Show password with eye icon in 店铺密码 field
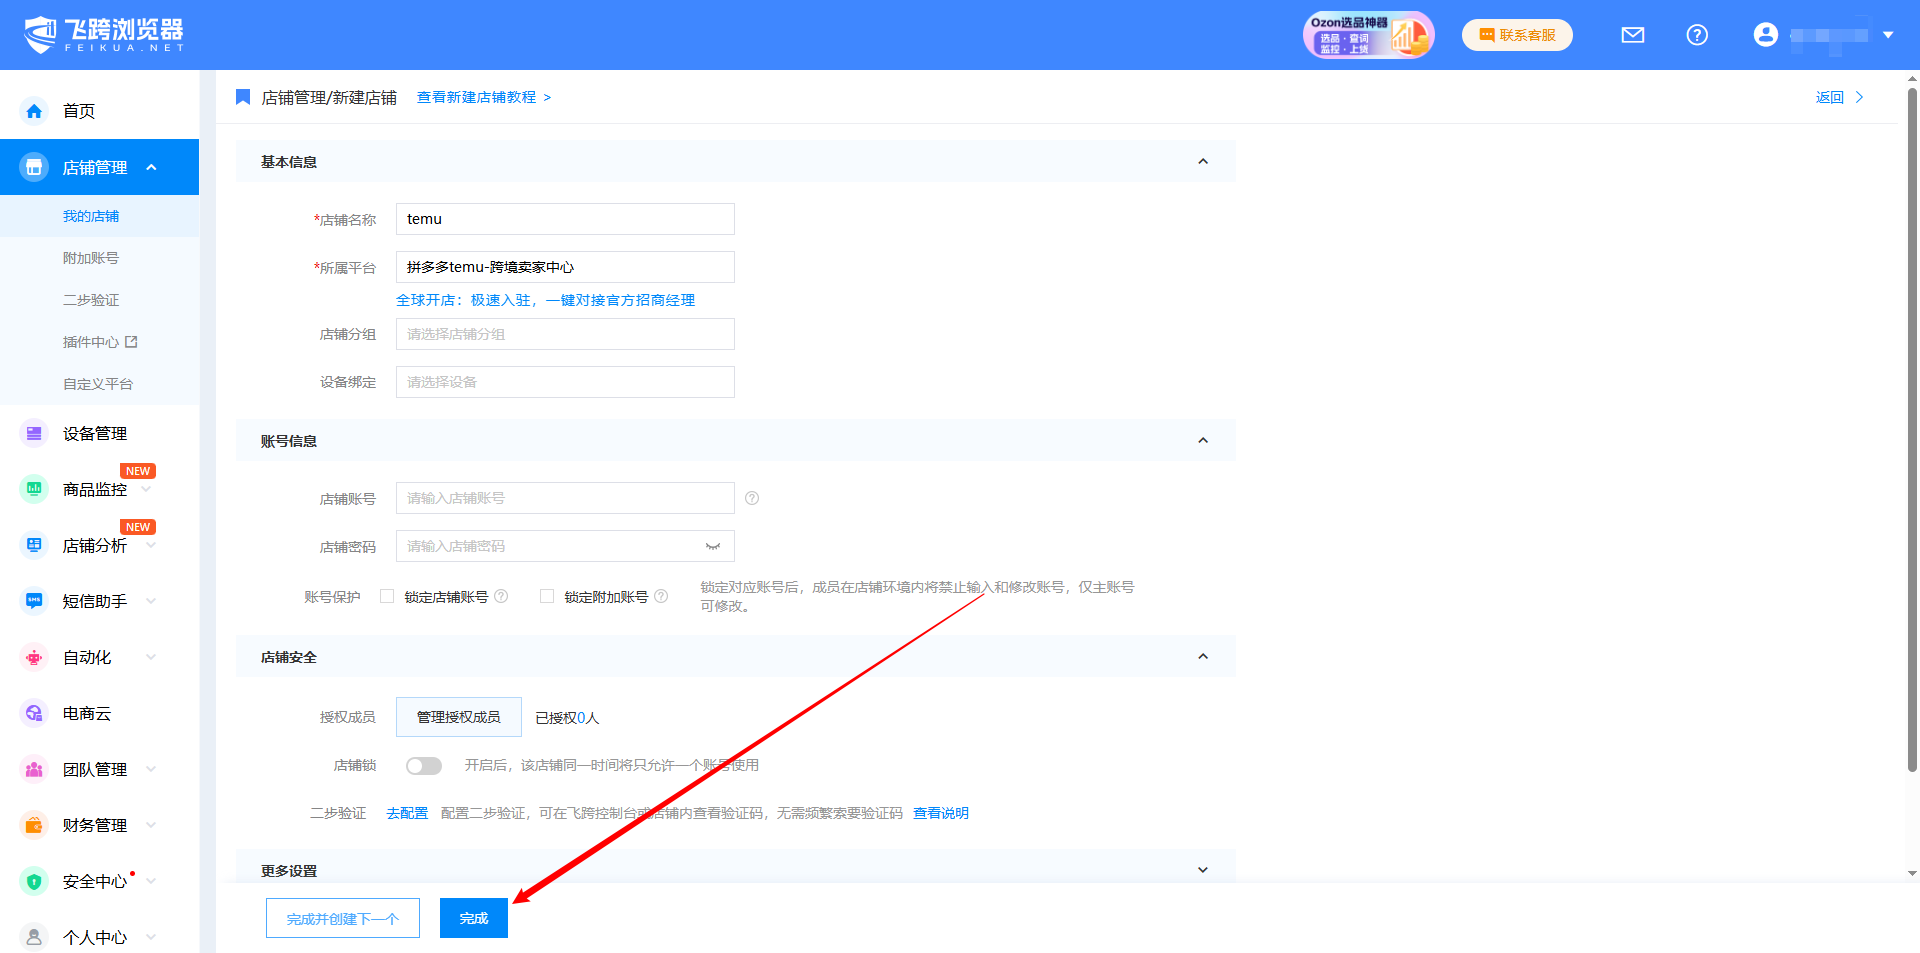The width and height of the screenshot is (1920, 953). 713,546
